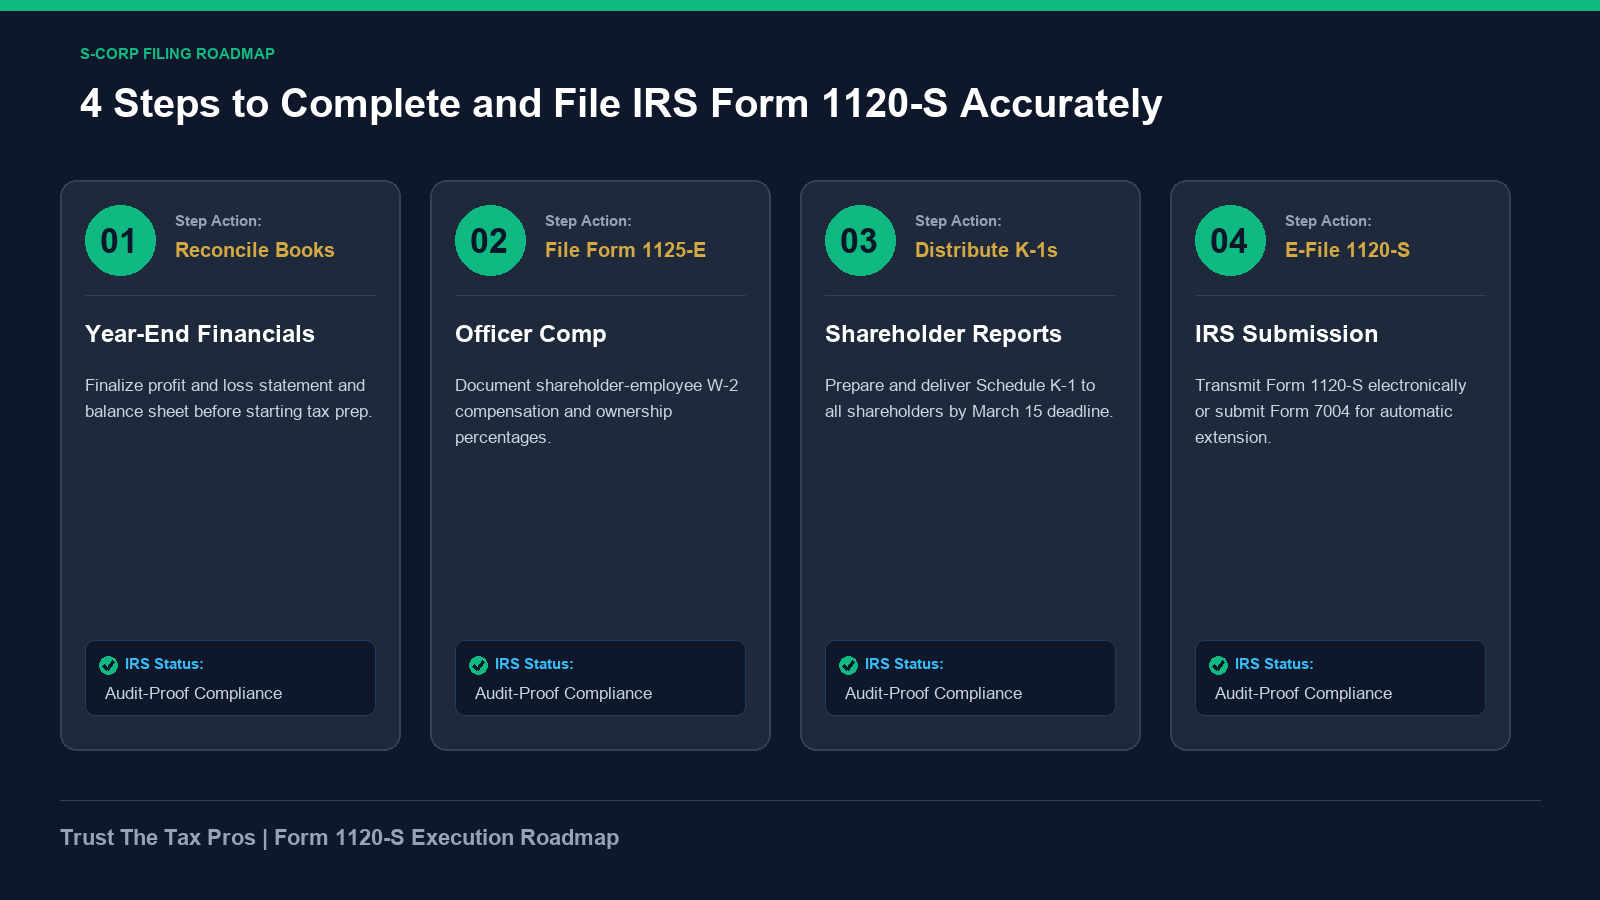Click the green 04 step number circle

[x=1230, y=240]
